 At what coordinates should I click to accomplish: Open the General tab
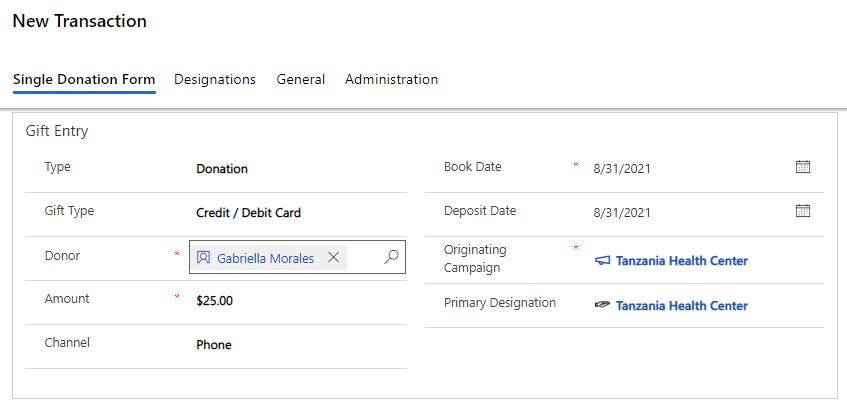pos(301,79)
